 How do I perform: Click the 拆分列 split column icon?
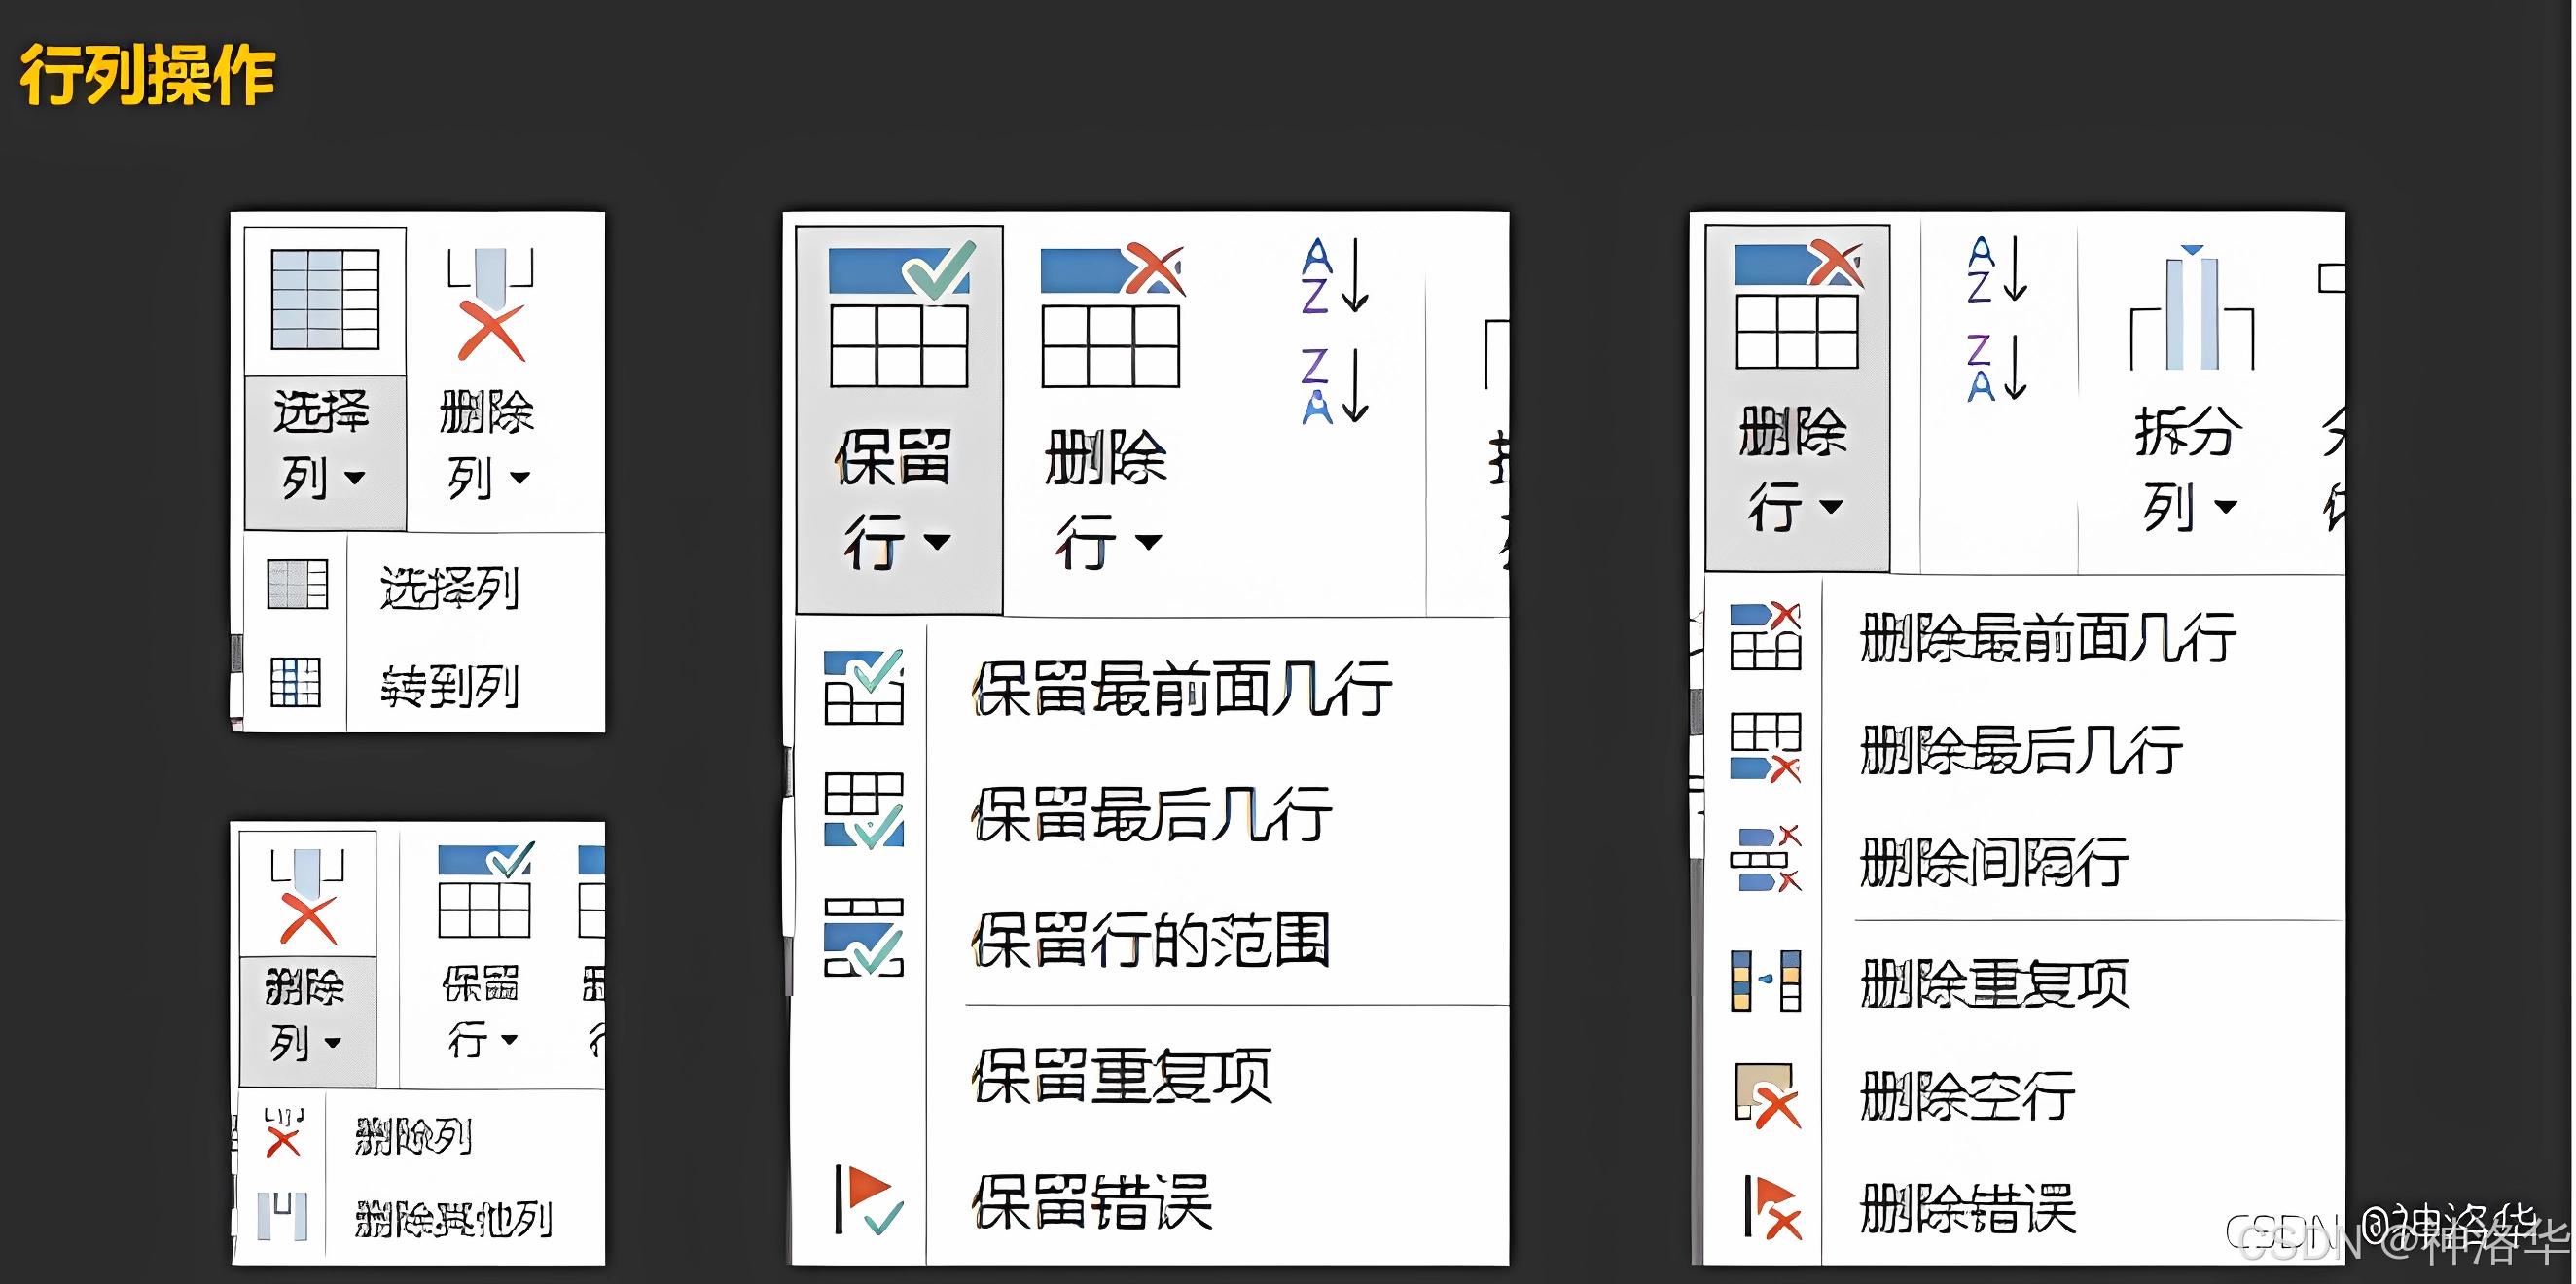pos(2191,310)
